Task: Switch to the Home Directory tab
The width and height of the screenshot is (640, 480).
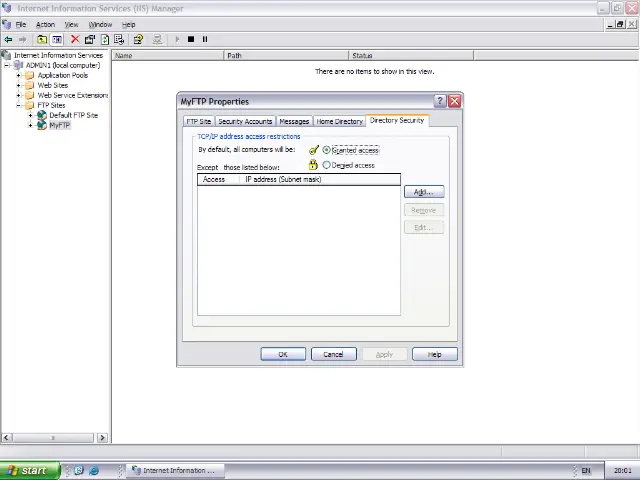Action: (340, 121)
